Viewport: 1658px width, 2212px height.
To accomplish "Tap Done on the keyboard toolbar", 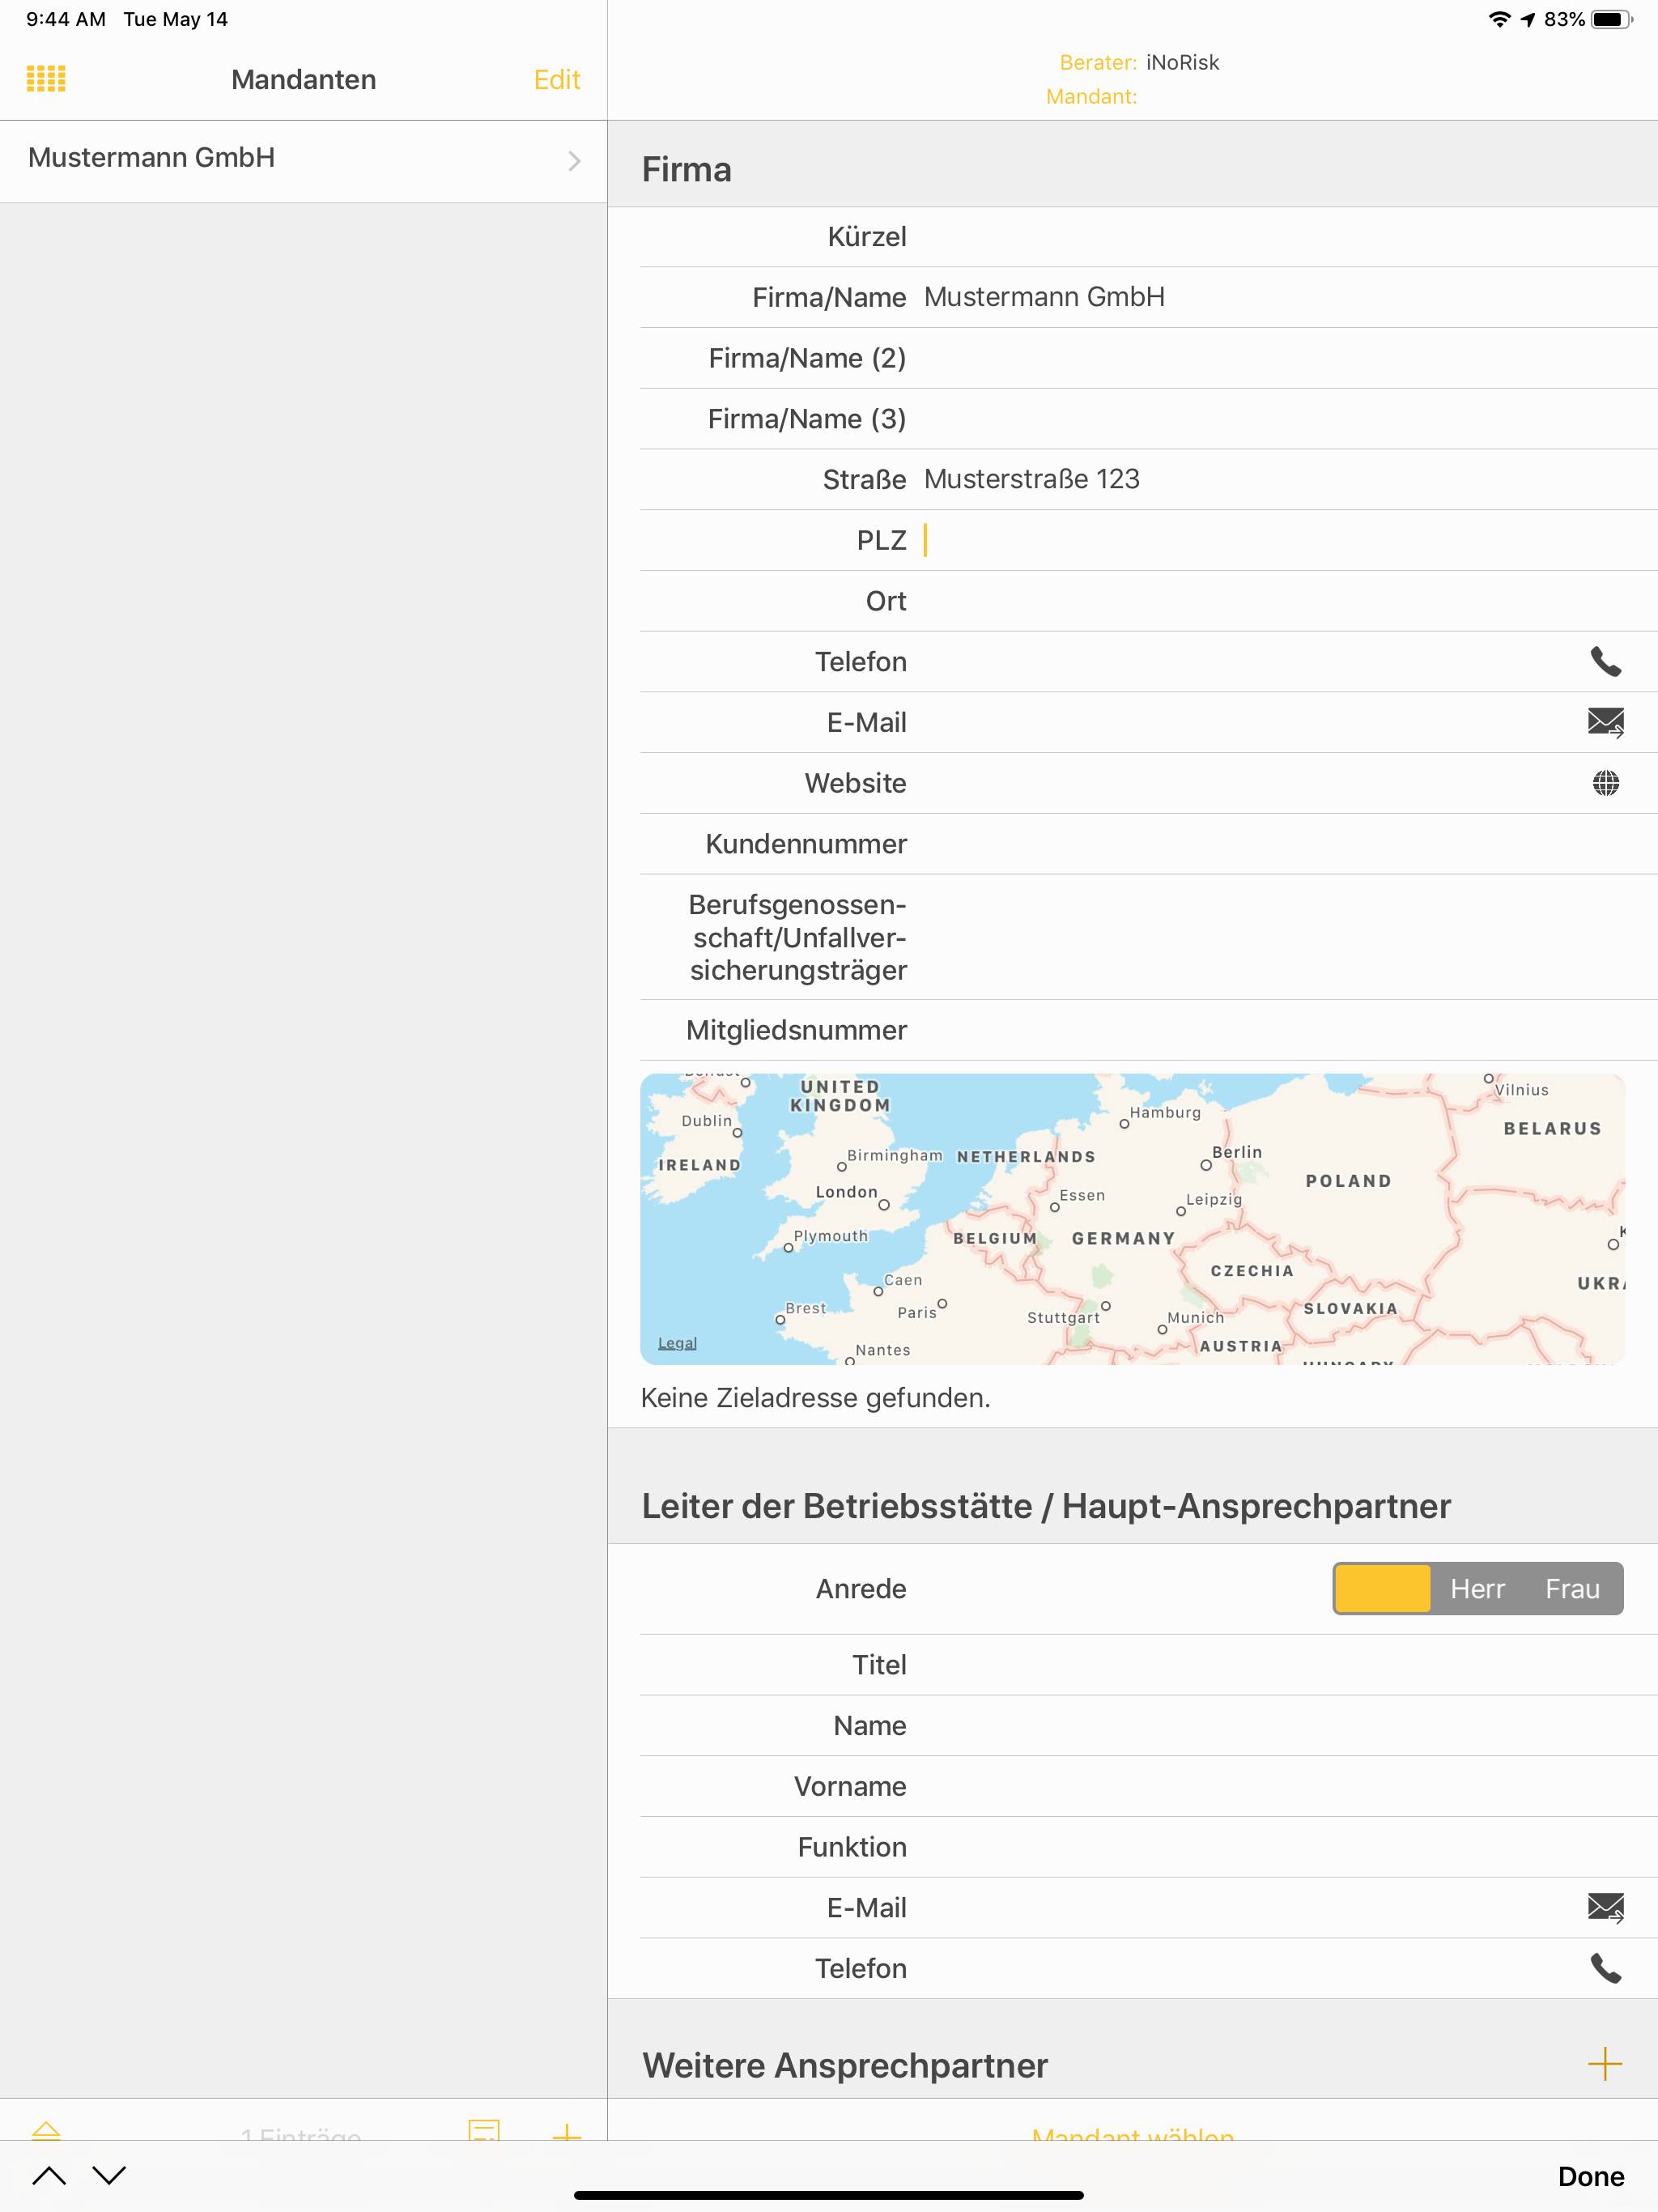I will click(x=1591, y=2177).
